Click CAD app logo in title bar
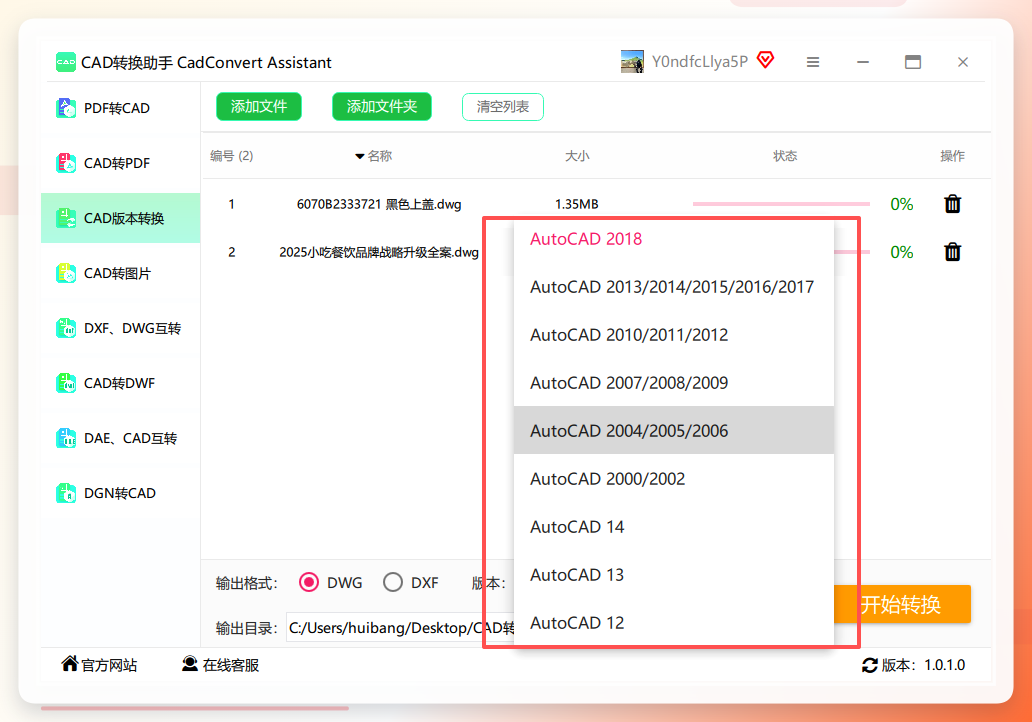This screenshot has width=1032, height=722. pyautogui.click(x=66, y=62)
